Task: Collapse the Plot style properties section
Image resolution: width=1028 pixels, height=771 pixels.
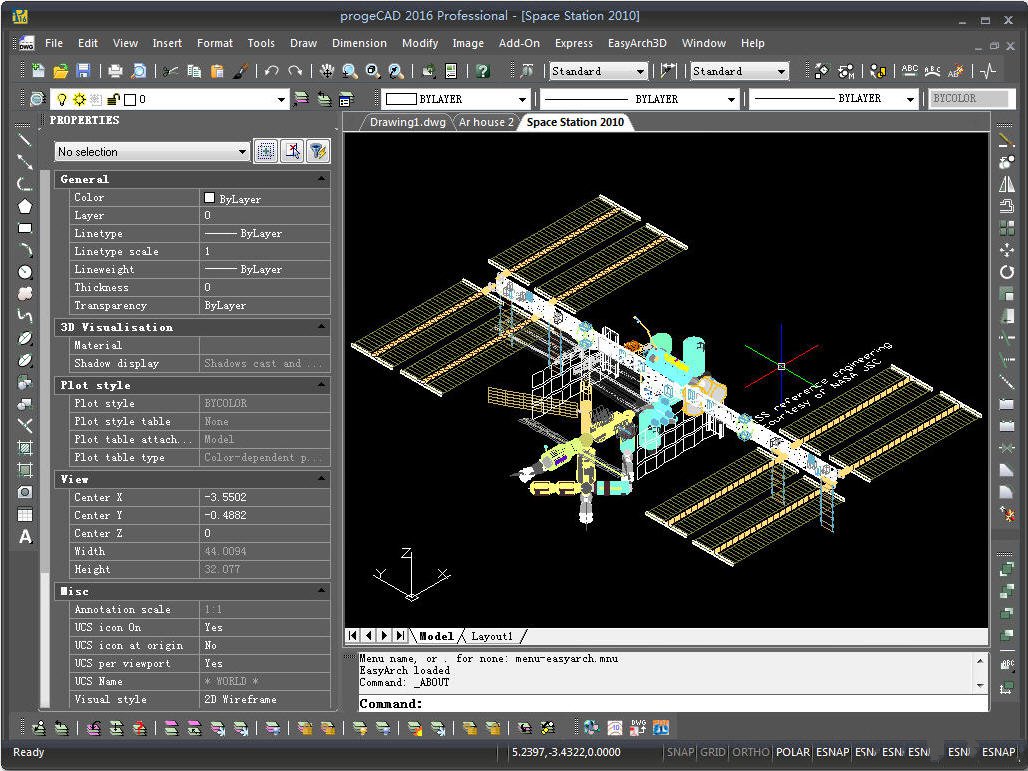Action: point(322,385)
